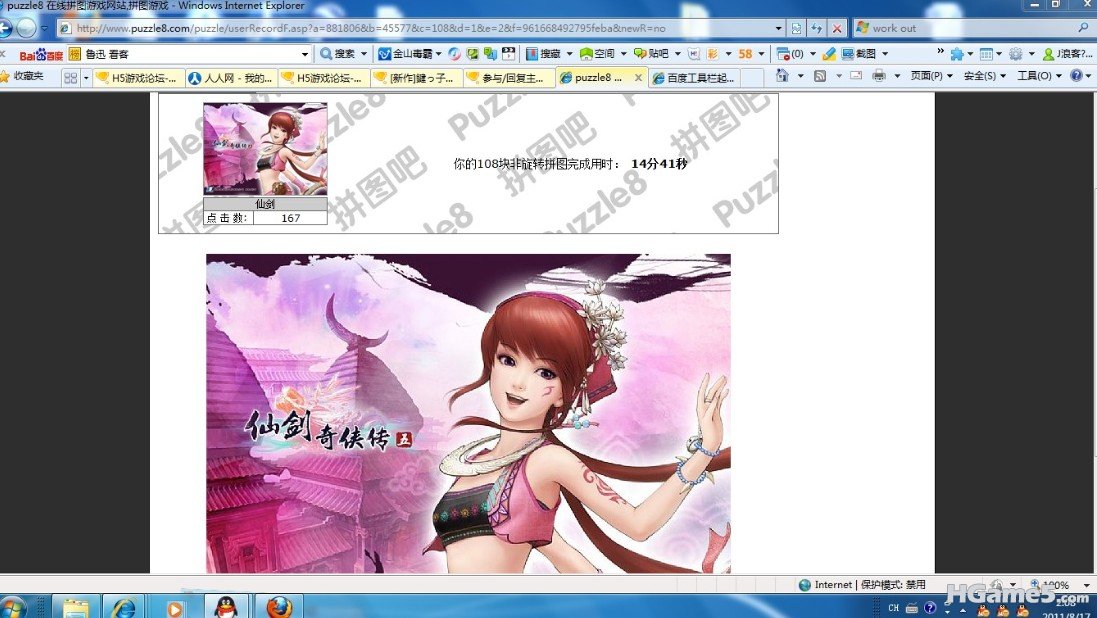The height and width of the screenshot is (618, 1097).
Task: Open the dropdown next to 搜索 button
Action: [x=364, y=53]
